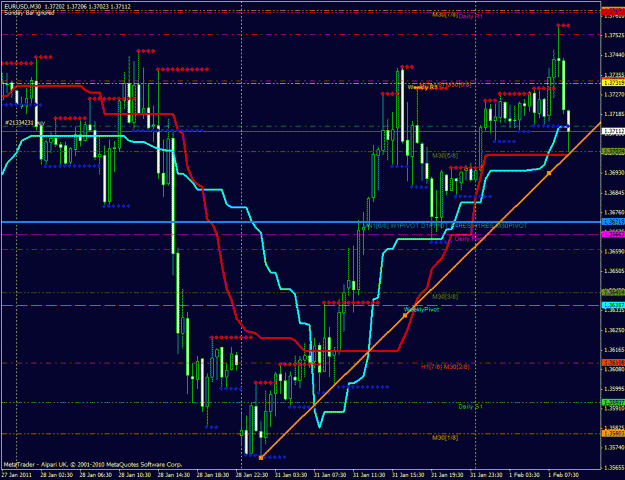625x480 pixels.
Task: Click the 1 Feb 03:30 time label
Action: [524, 476]
